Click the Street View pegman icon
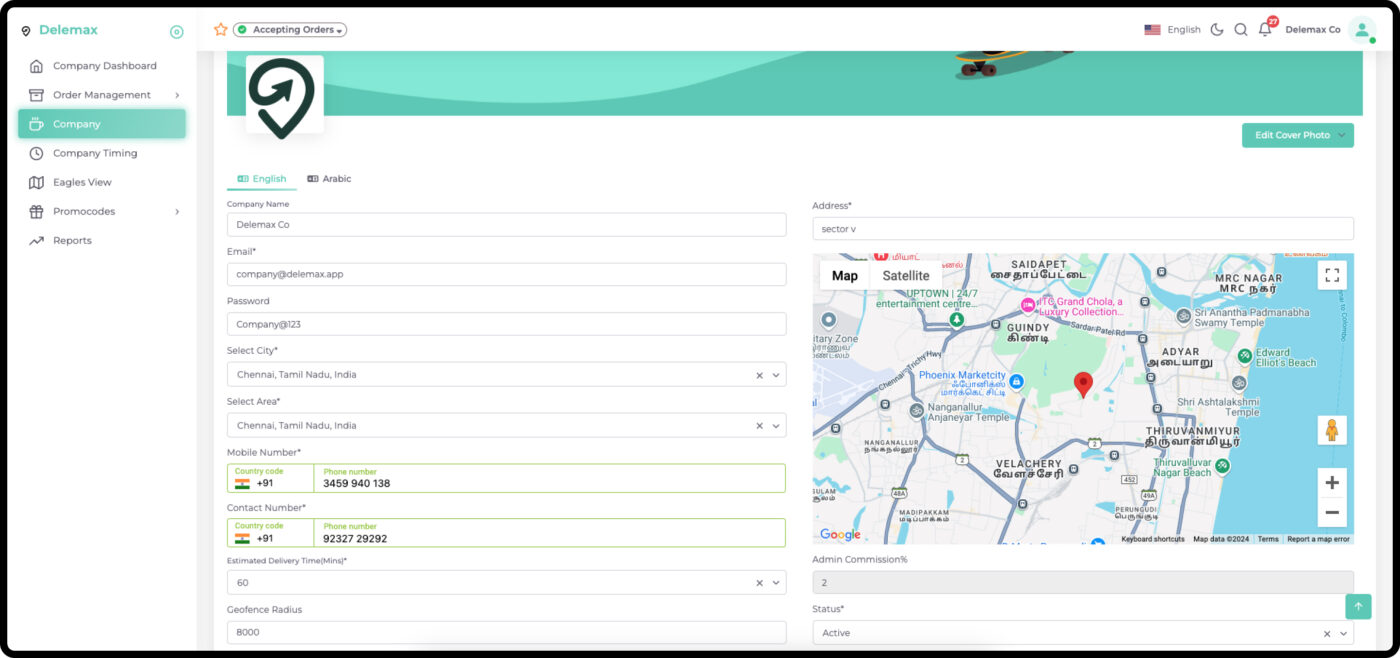Screen dimensions: 1400x658 click(x=1332, y=430)
